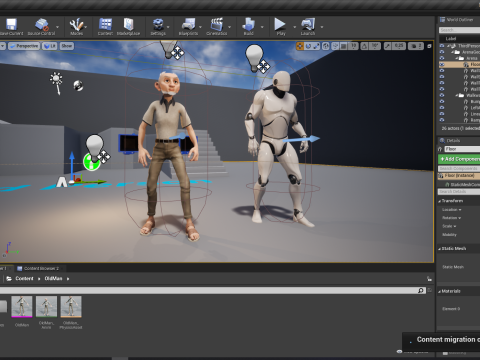The image size is (480, 360).
Task: Toggle visibility of Walkway folder
Action: (x=442, y=95)
